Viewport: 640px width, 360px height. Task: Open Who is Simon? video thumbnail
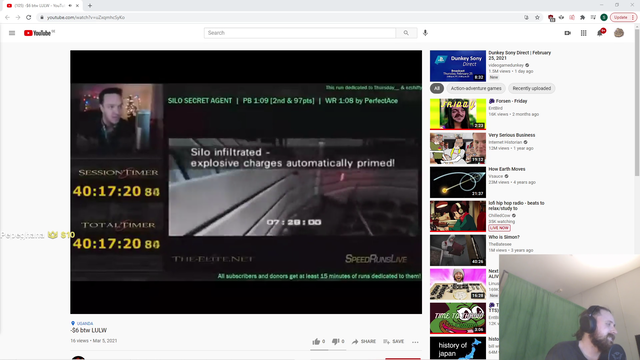pos(458,250)
